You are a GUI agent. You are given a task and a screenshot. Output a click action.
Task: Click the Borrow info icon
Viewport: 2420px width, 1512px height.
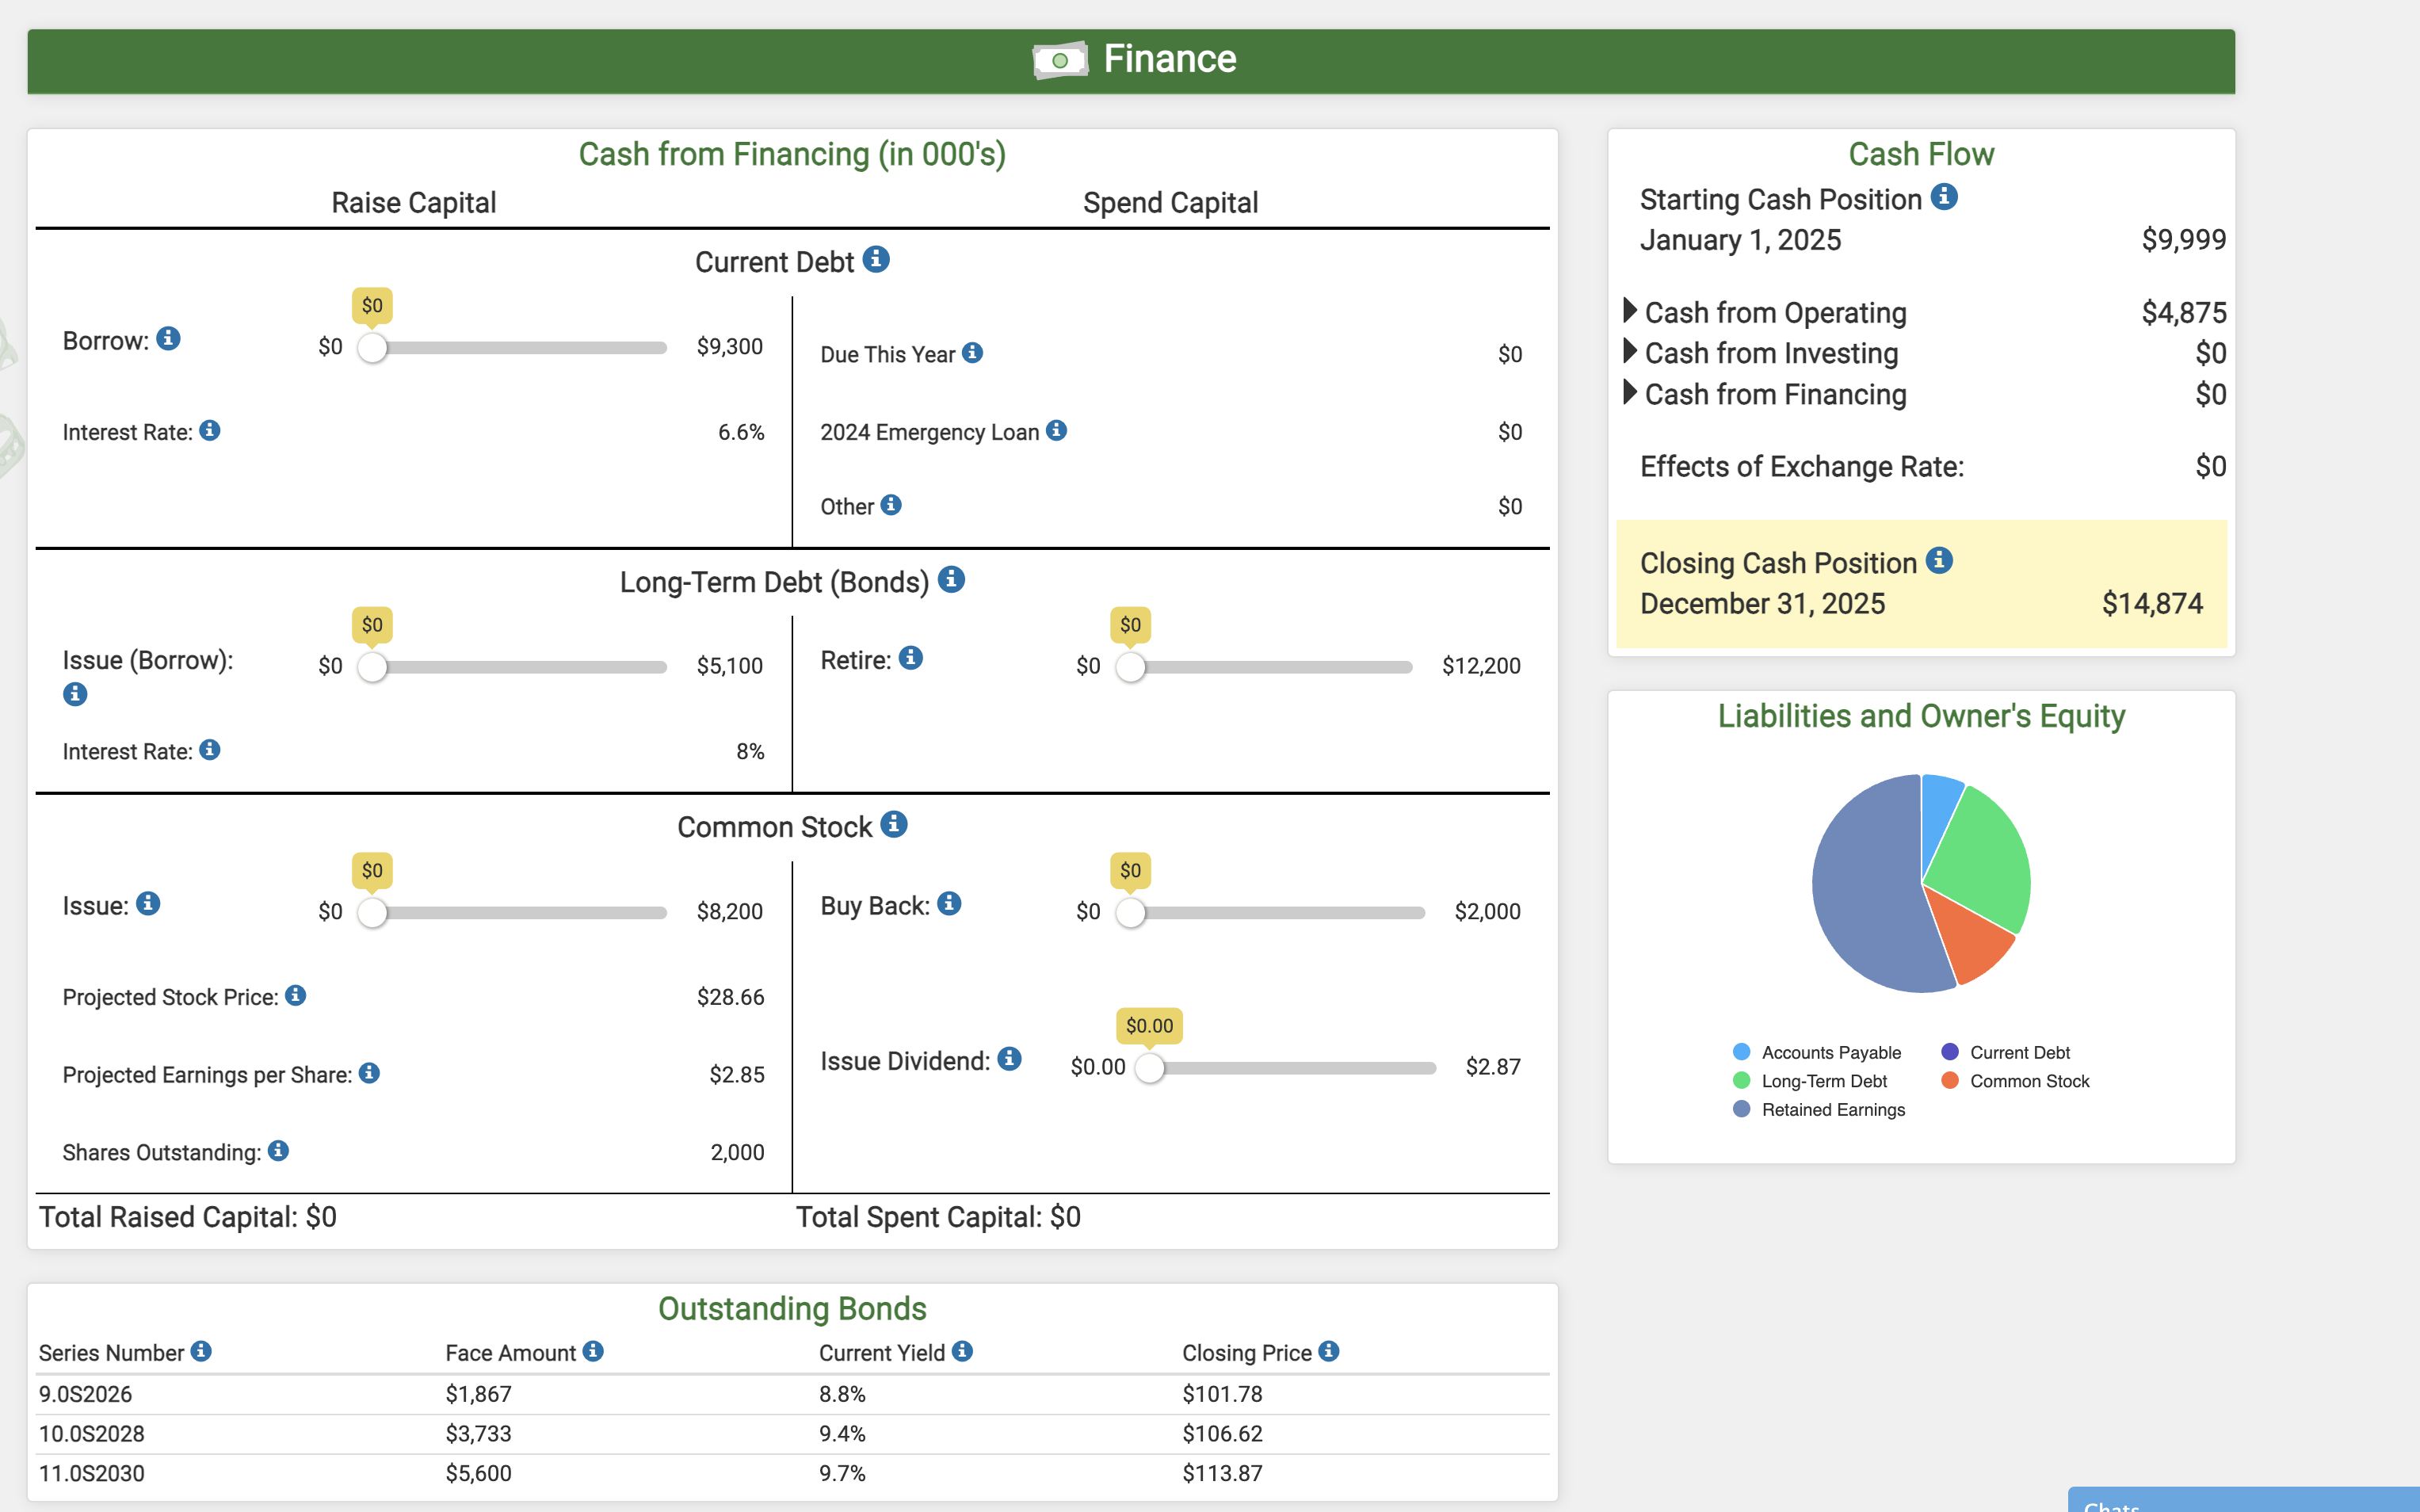tap(169, 339)
